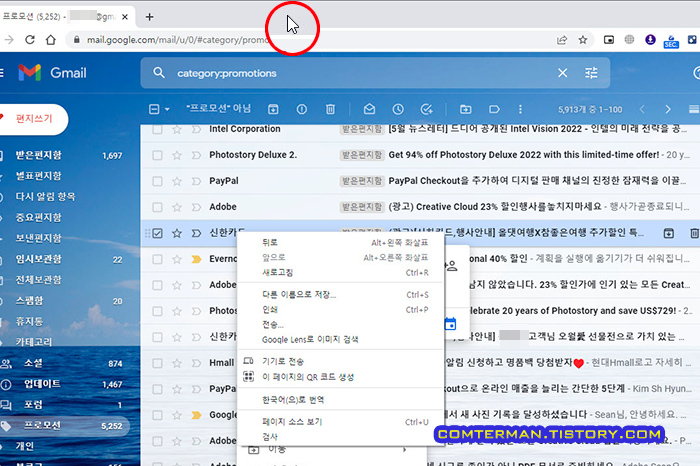Toggle importance marker on Google row
The width and height of the screenshot is (700, 466).
point(196,415)
